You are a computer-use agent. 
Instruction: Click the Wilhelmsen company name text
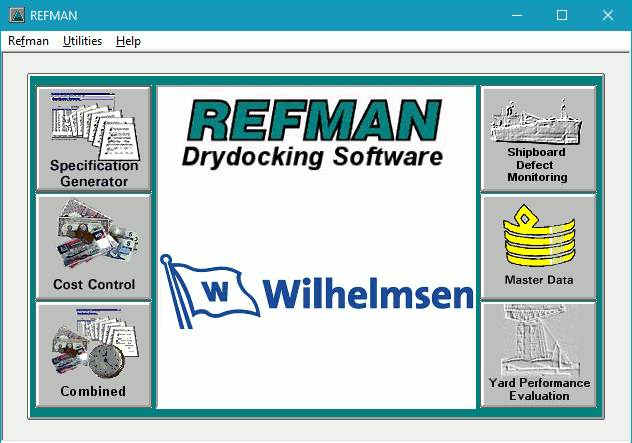[368, 294]
